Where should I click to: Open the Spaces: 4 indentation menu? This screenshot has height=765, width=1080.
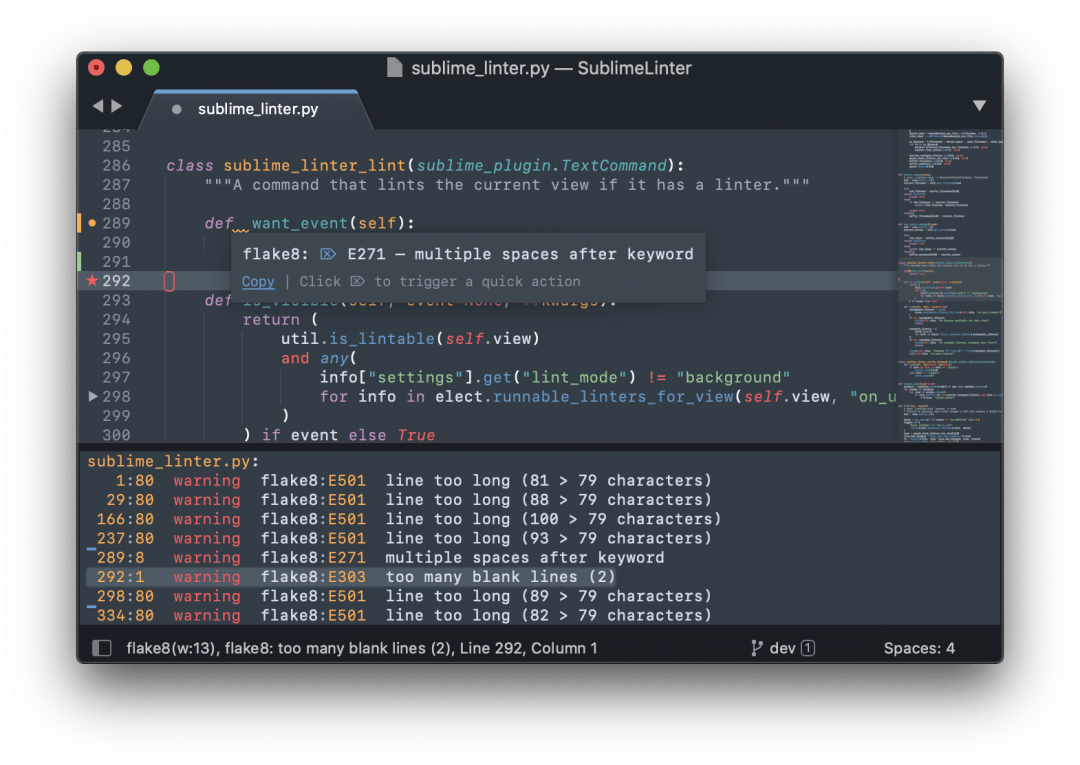click(918, 648)
